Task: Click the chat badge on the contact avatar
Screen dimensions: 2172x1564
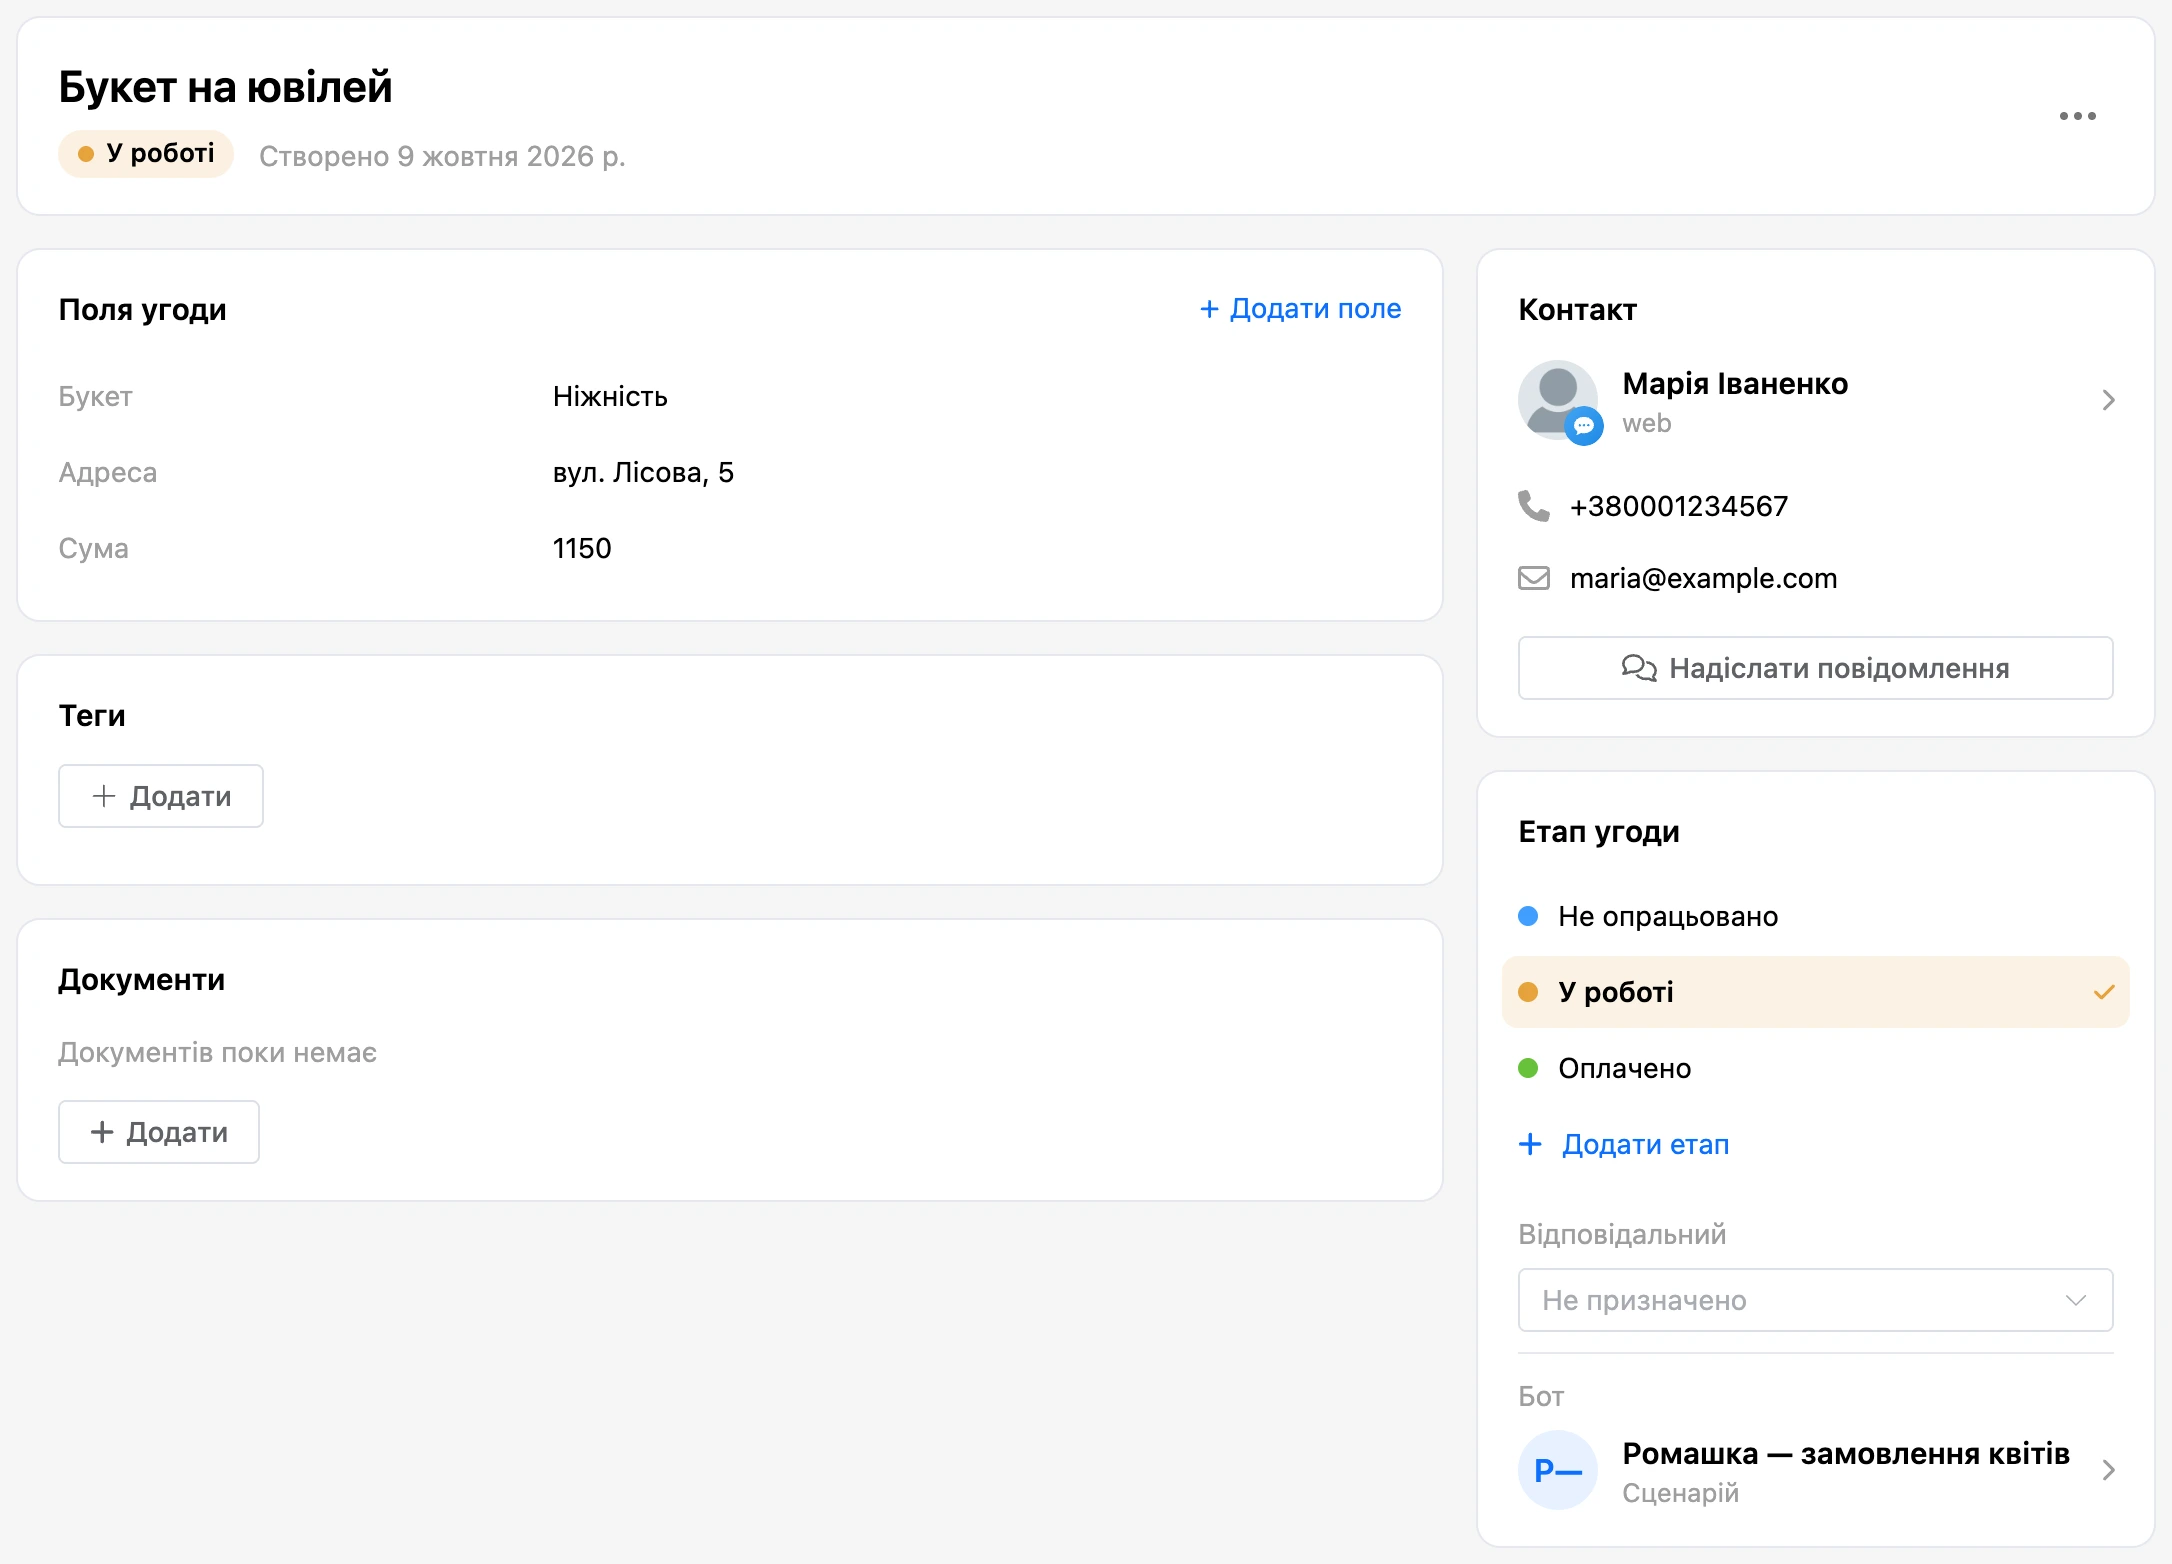Action: [1584, 426]
